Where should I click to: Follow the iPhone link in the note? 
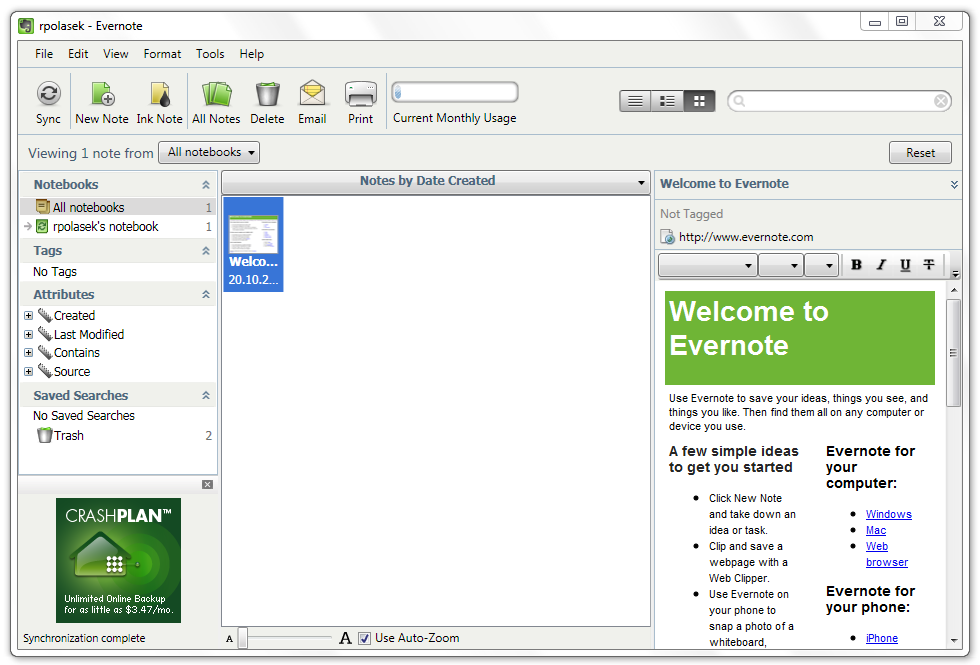(881, 638)
